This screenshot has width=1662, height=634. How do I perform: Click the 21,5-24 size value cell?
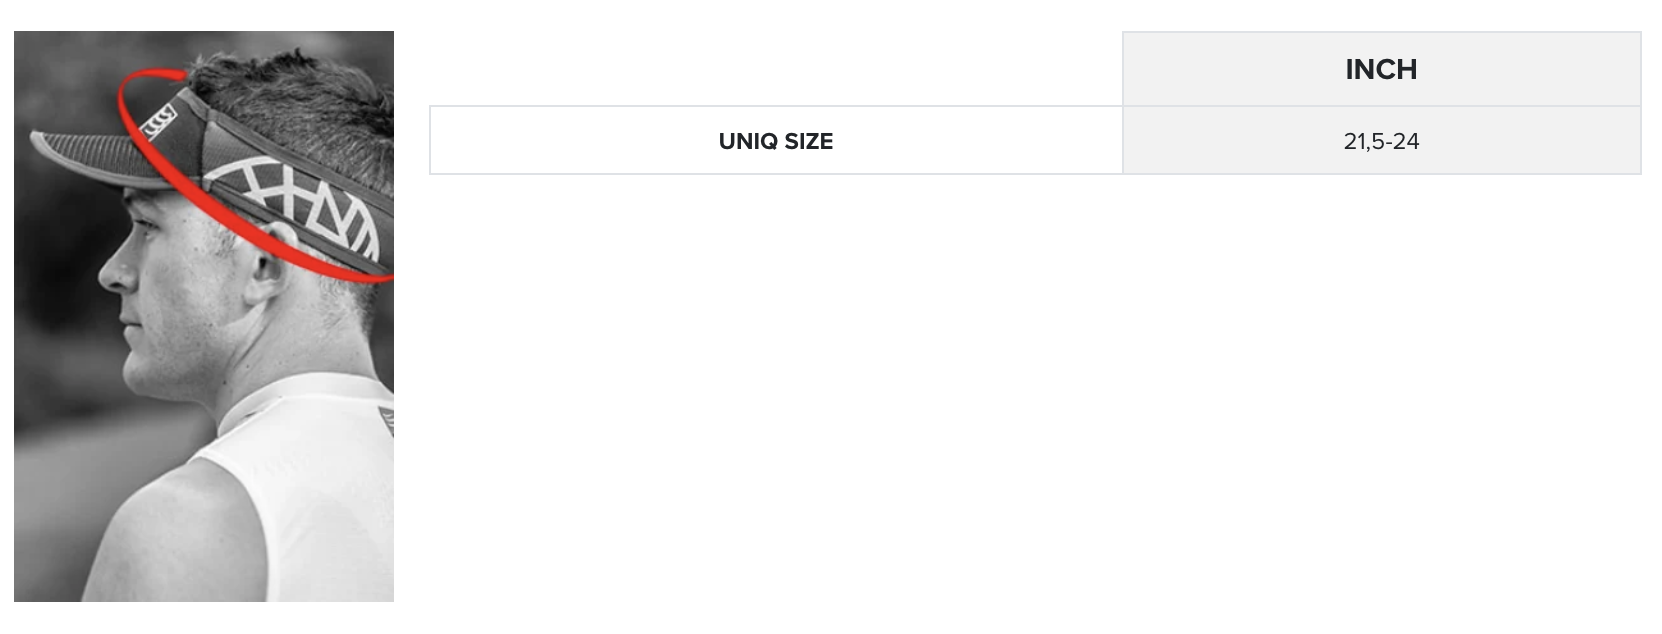(1381, 141)
